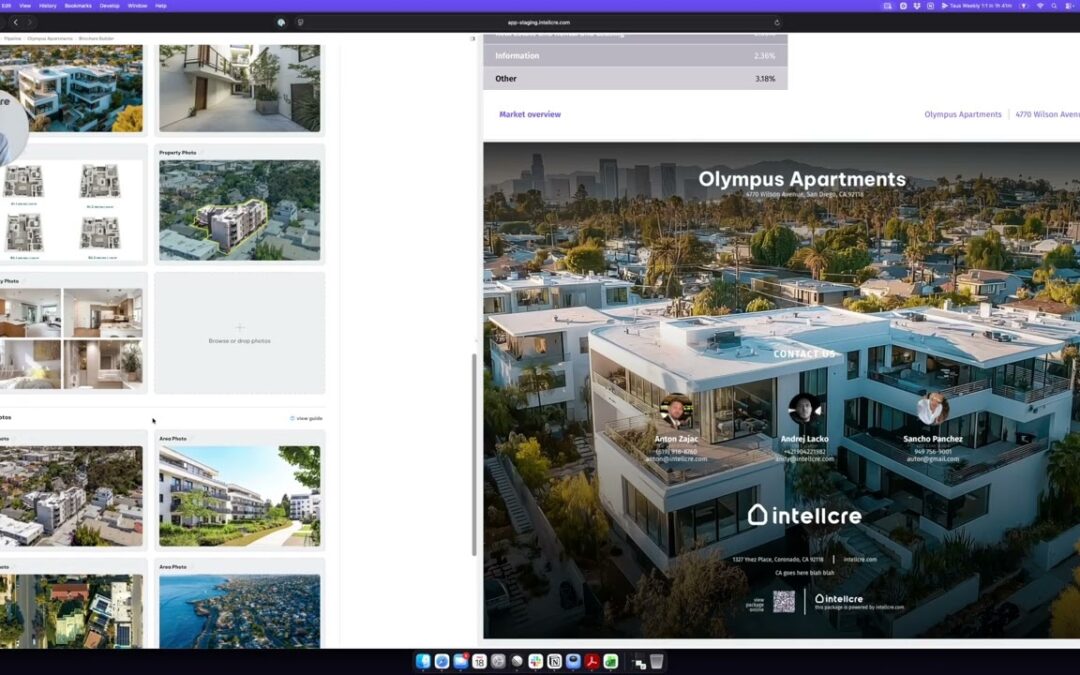Select the courtyard walkway property photo
The width and height of the screenshot is (1080, 675).
(x=240, y=88)
